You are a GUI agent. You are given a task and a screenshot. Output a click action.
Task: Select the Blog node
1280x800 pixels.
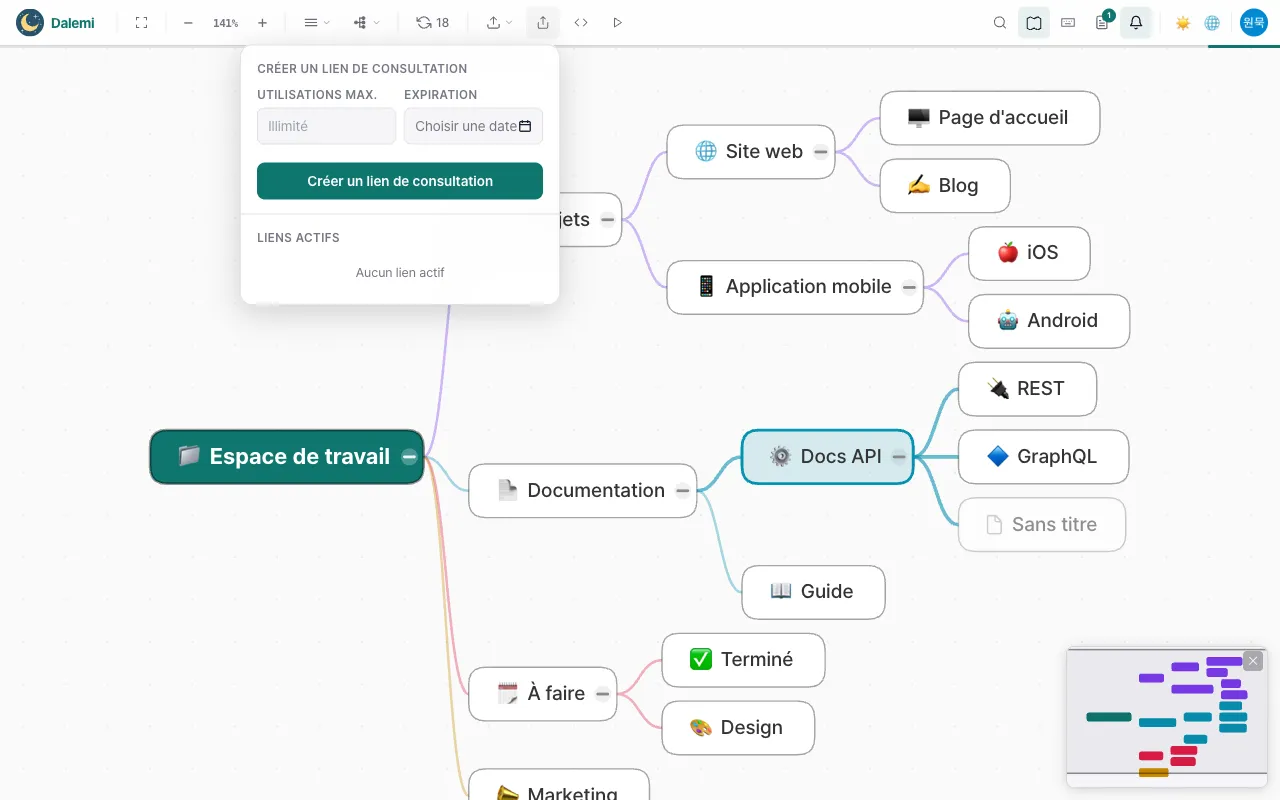click(945, 186)
